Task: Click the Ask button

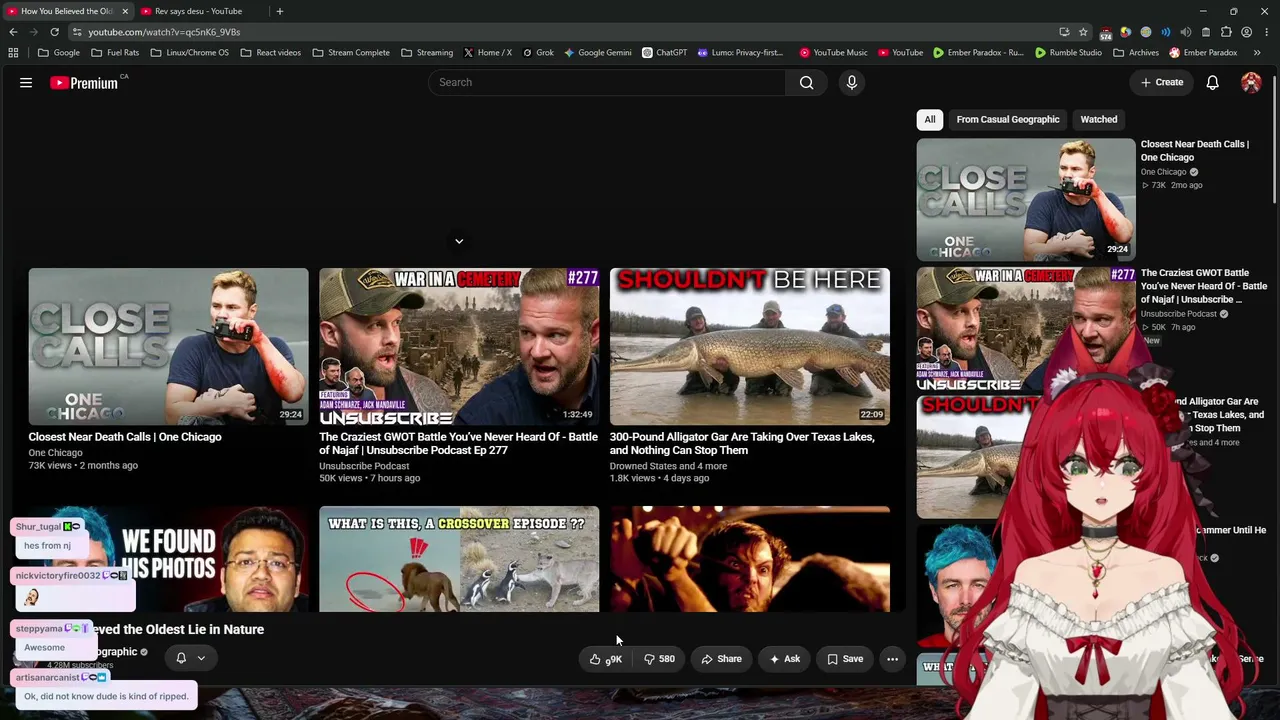Action: click(x=785, y=659)
